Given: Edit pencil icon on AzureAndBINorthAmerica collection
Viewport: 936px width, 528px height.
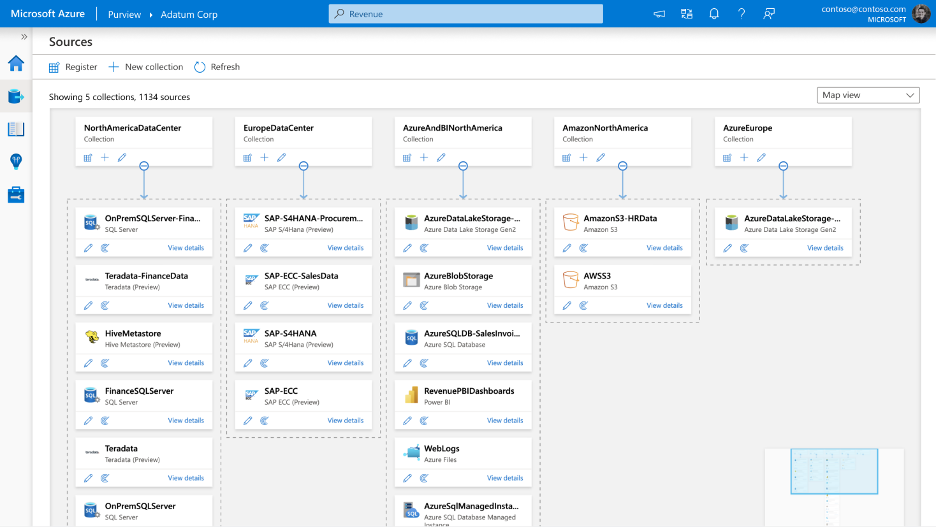Looking at the screenshot, I should coord(441,158).
